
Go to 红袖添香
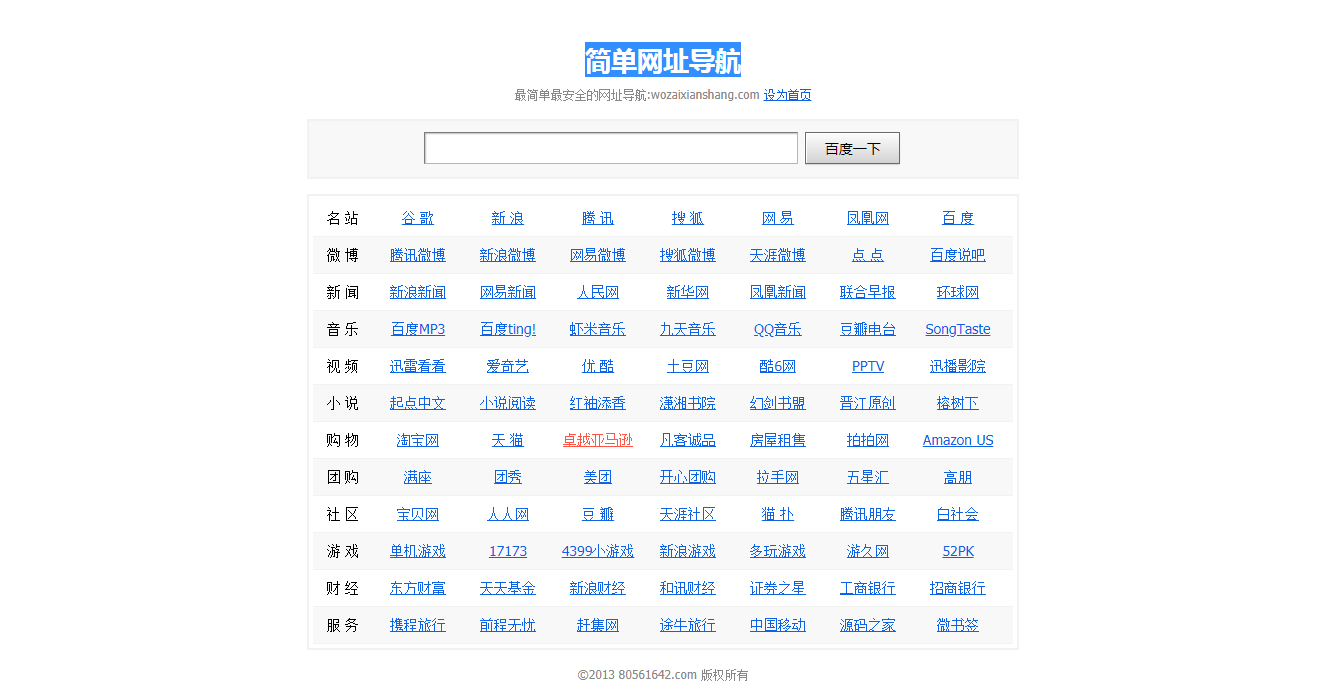[598, 403]
